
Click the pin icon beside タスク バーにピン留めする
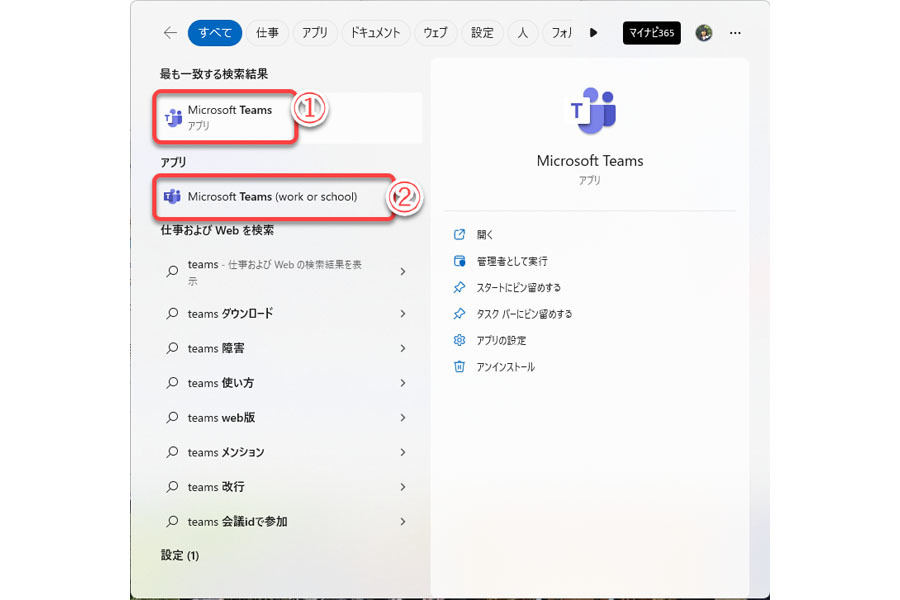tap(459, 314)
